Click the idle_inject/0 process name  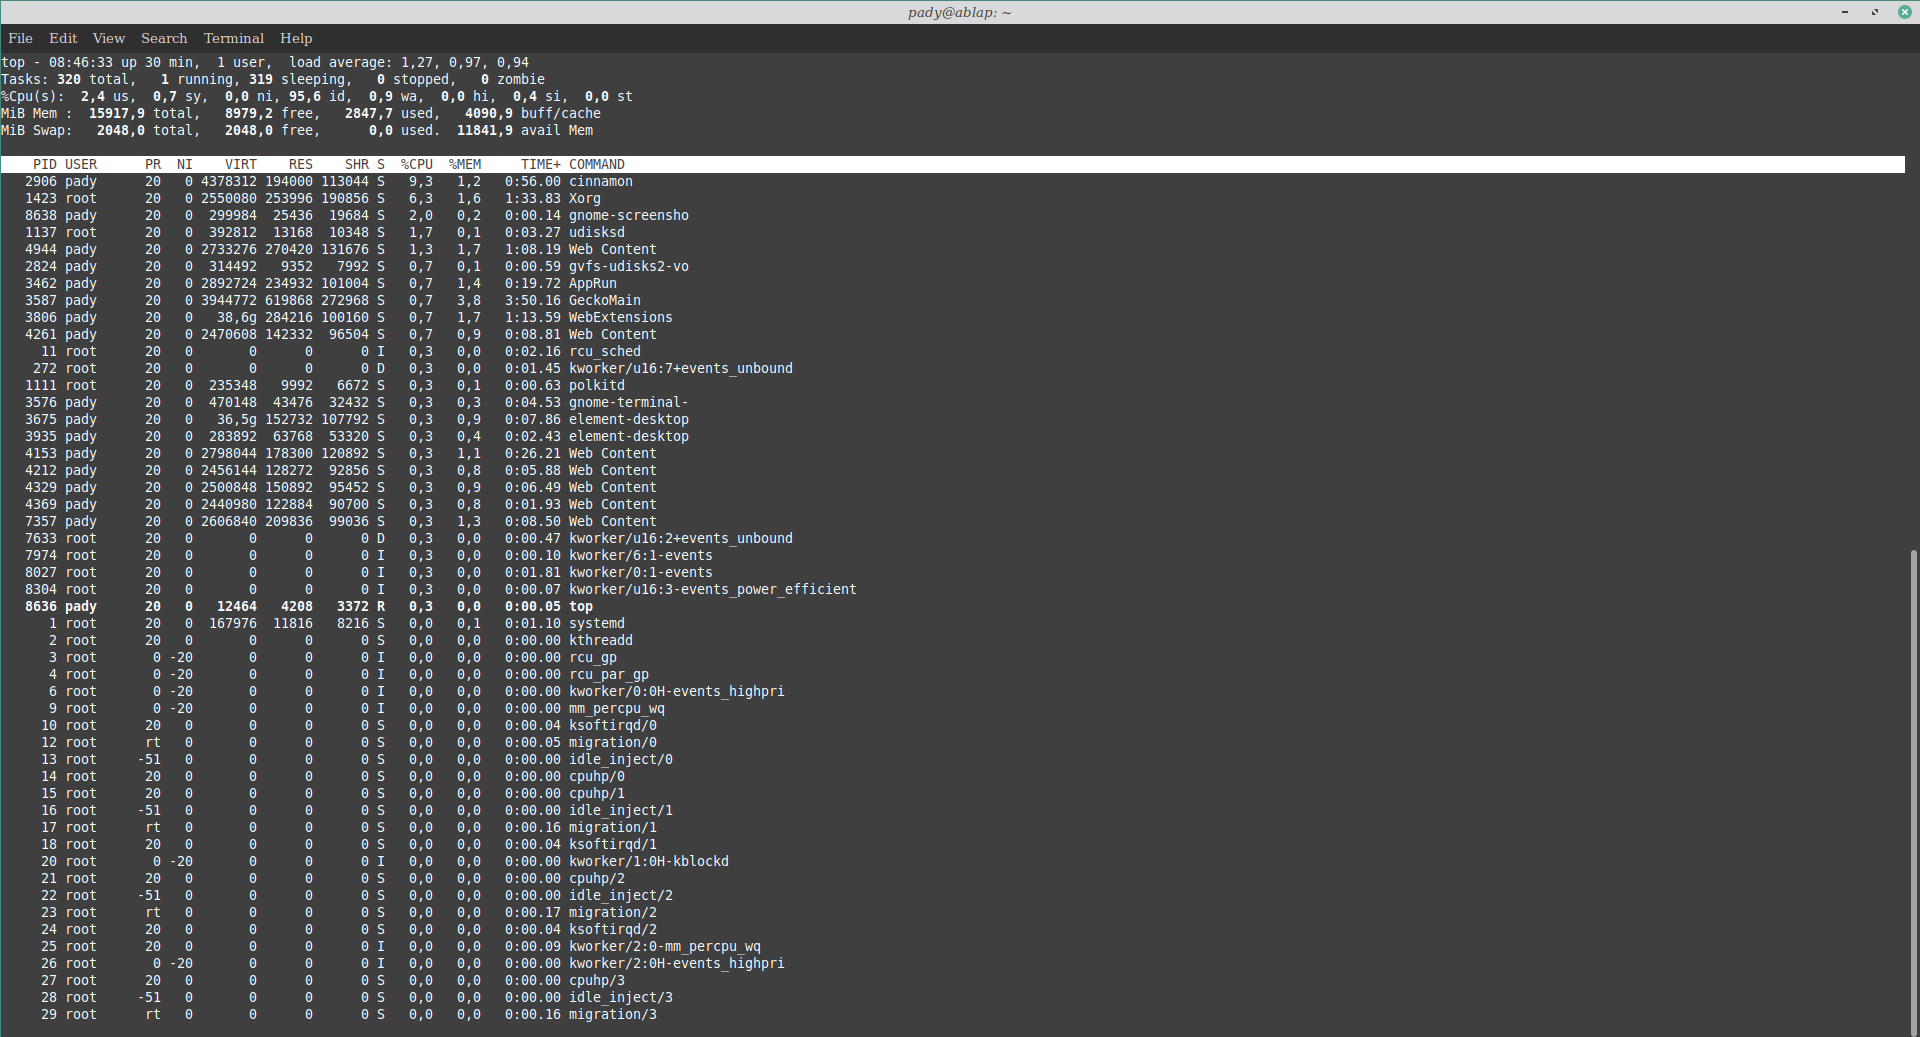tap(621, 759)
